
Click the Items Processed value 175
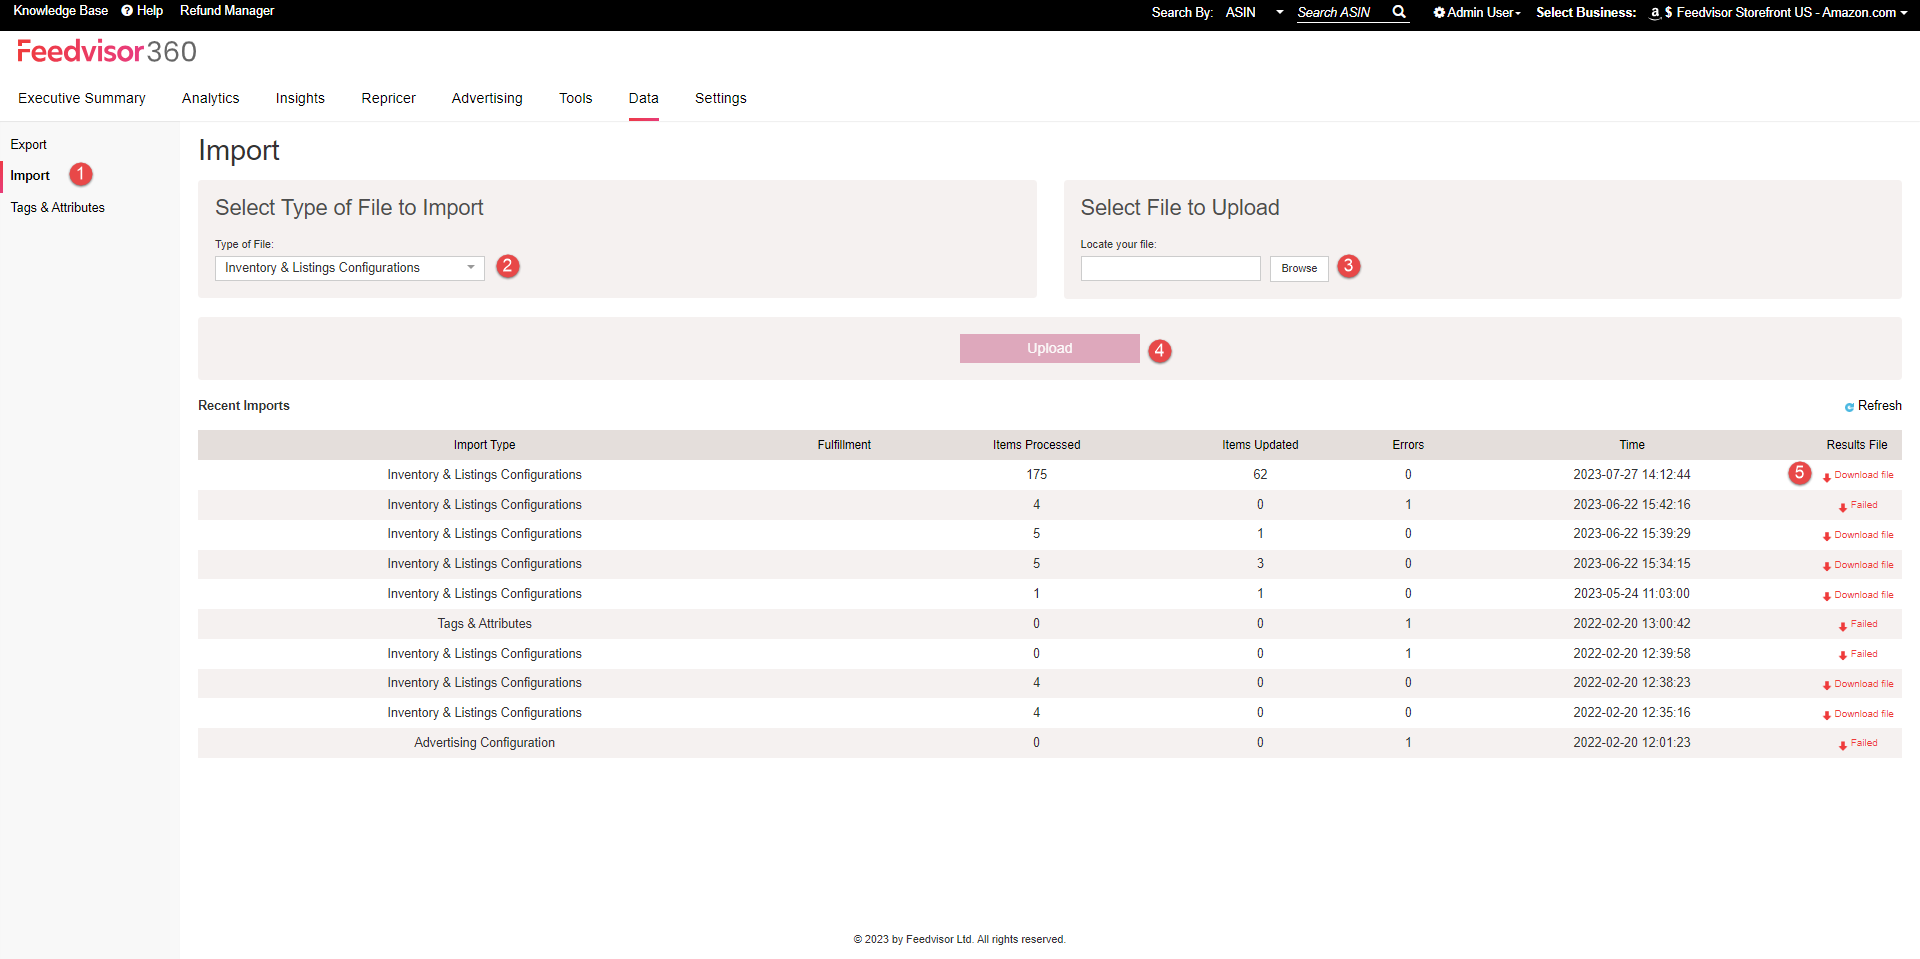[x=1037, y=475]
